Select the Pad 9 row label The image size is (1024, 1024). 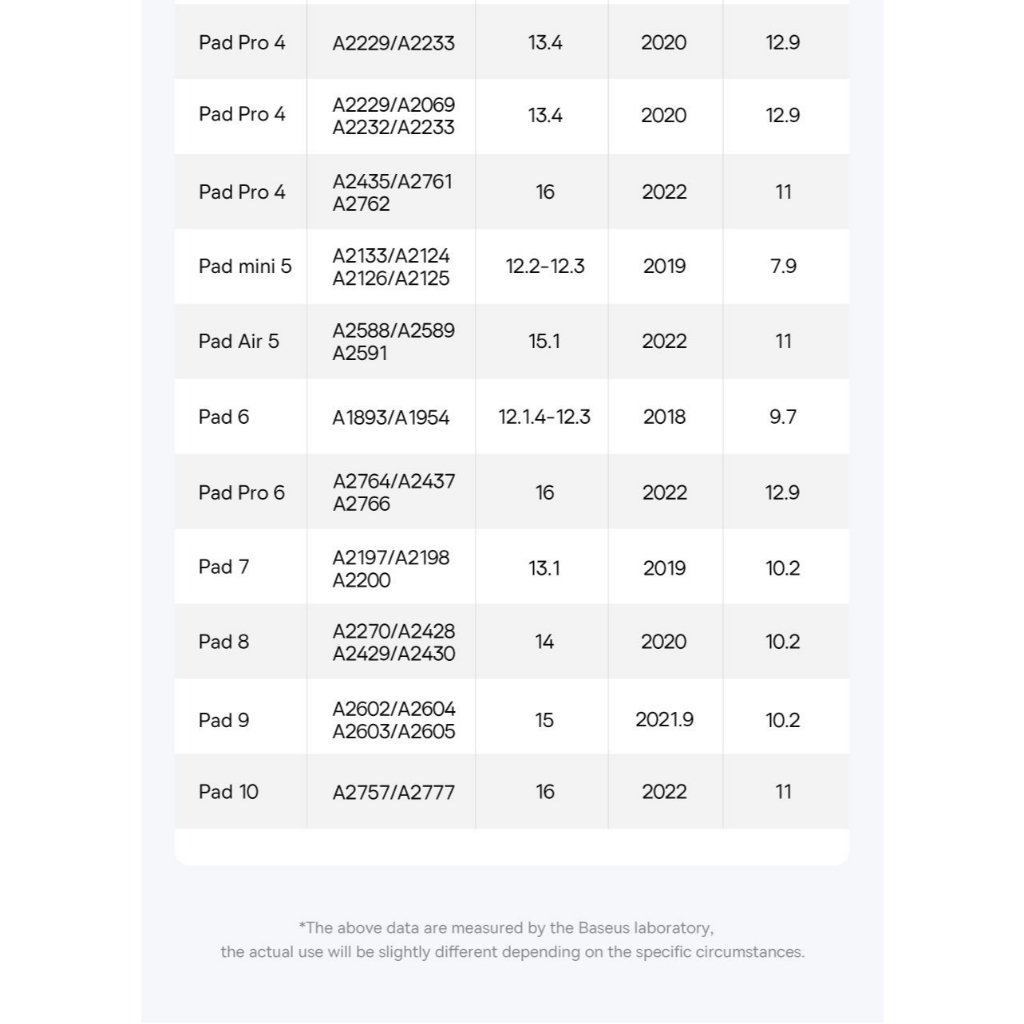[x=224, y=720]
